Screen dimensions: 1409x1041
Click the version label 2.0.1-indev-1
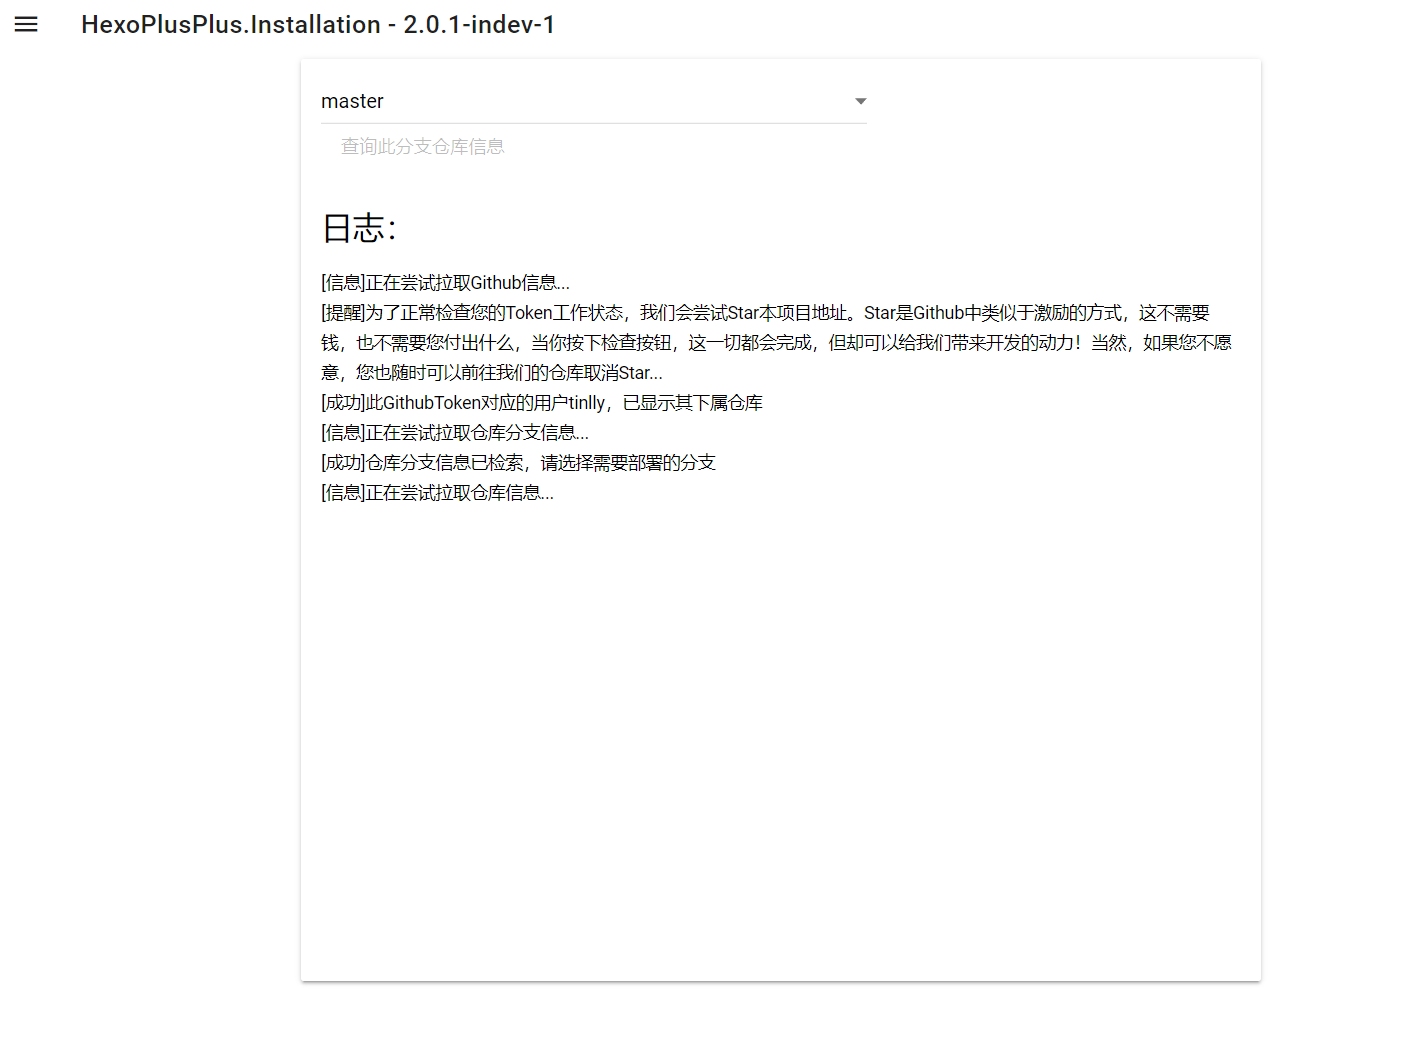(483, 24)
